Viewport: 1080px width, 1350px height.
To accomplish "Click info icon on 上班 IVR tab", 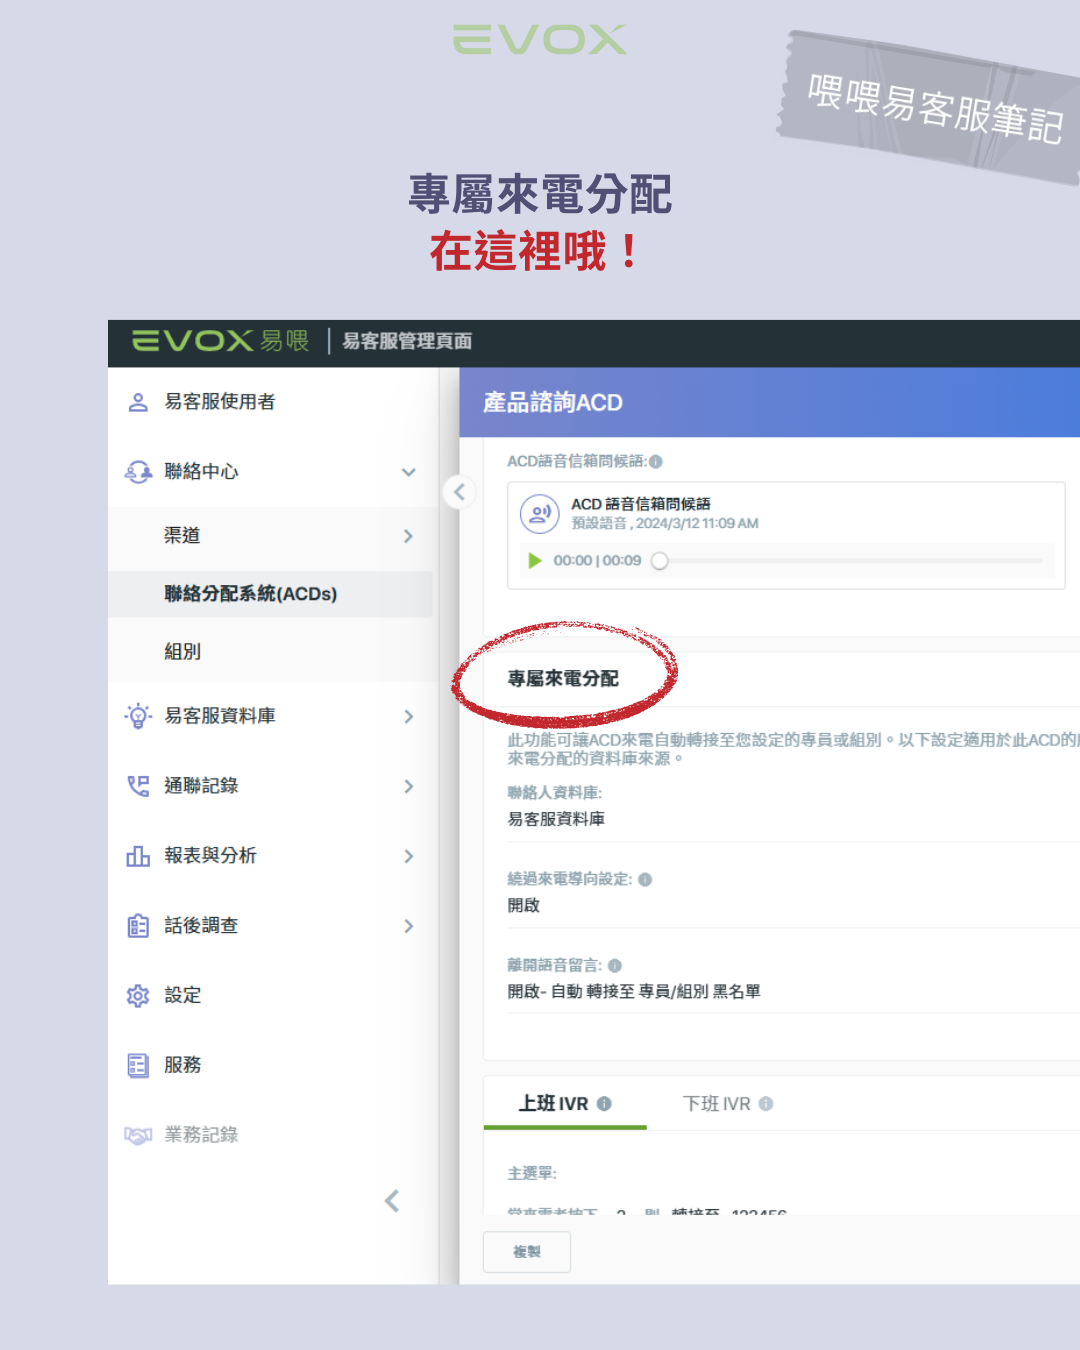I will click(x=604, y=1104).
